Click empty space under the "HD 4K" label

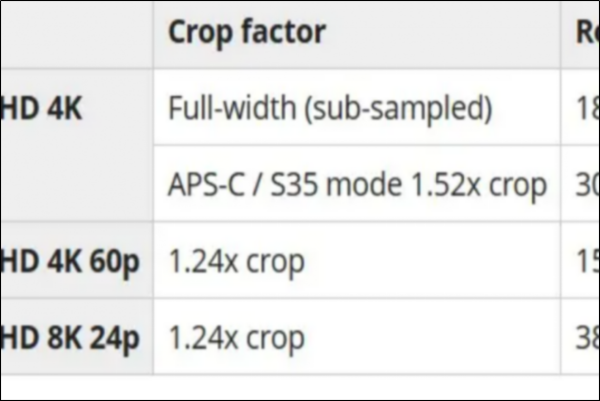pos(76,180)
